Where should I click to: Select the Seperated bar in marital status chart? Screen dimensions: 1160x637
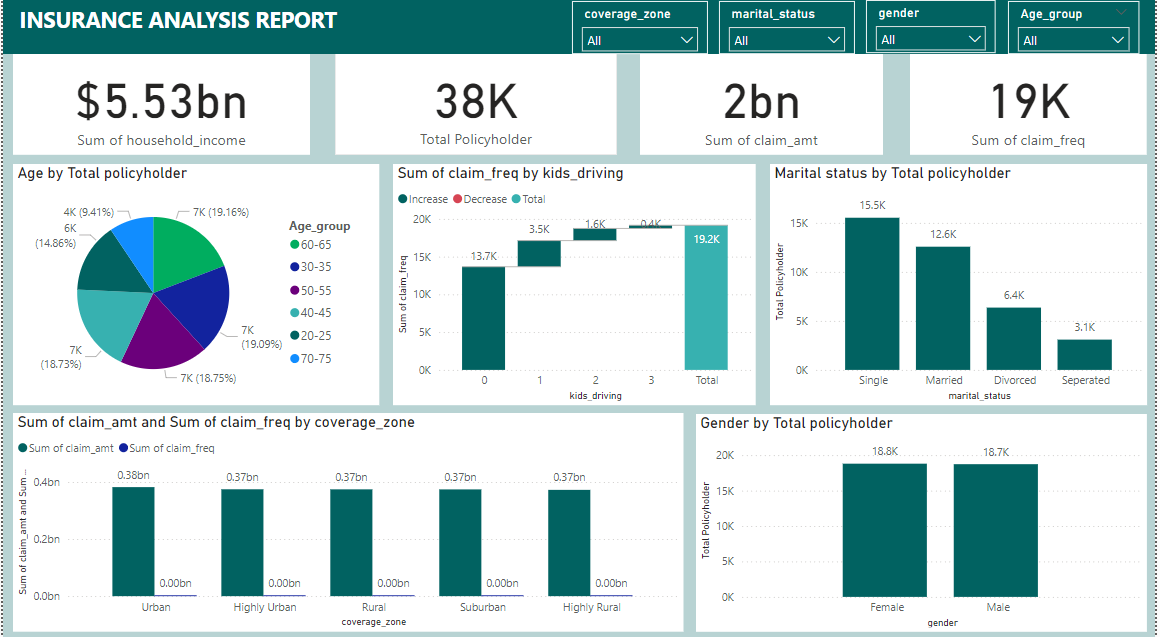1085,354
